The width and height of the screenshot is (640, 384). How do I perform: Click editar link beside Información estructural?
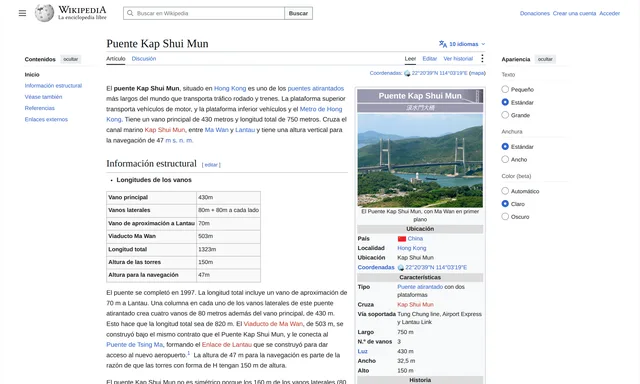pos(211,165)
